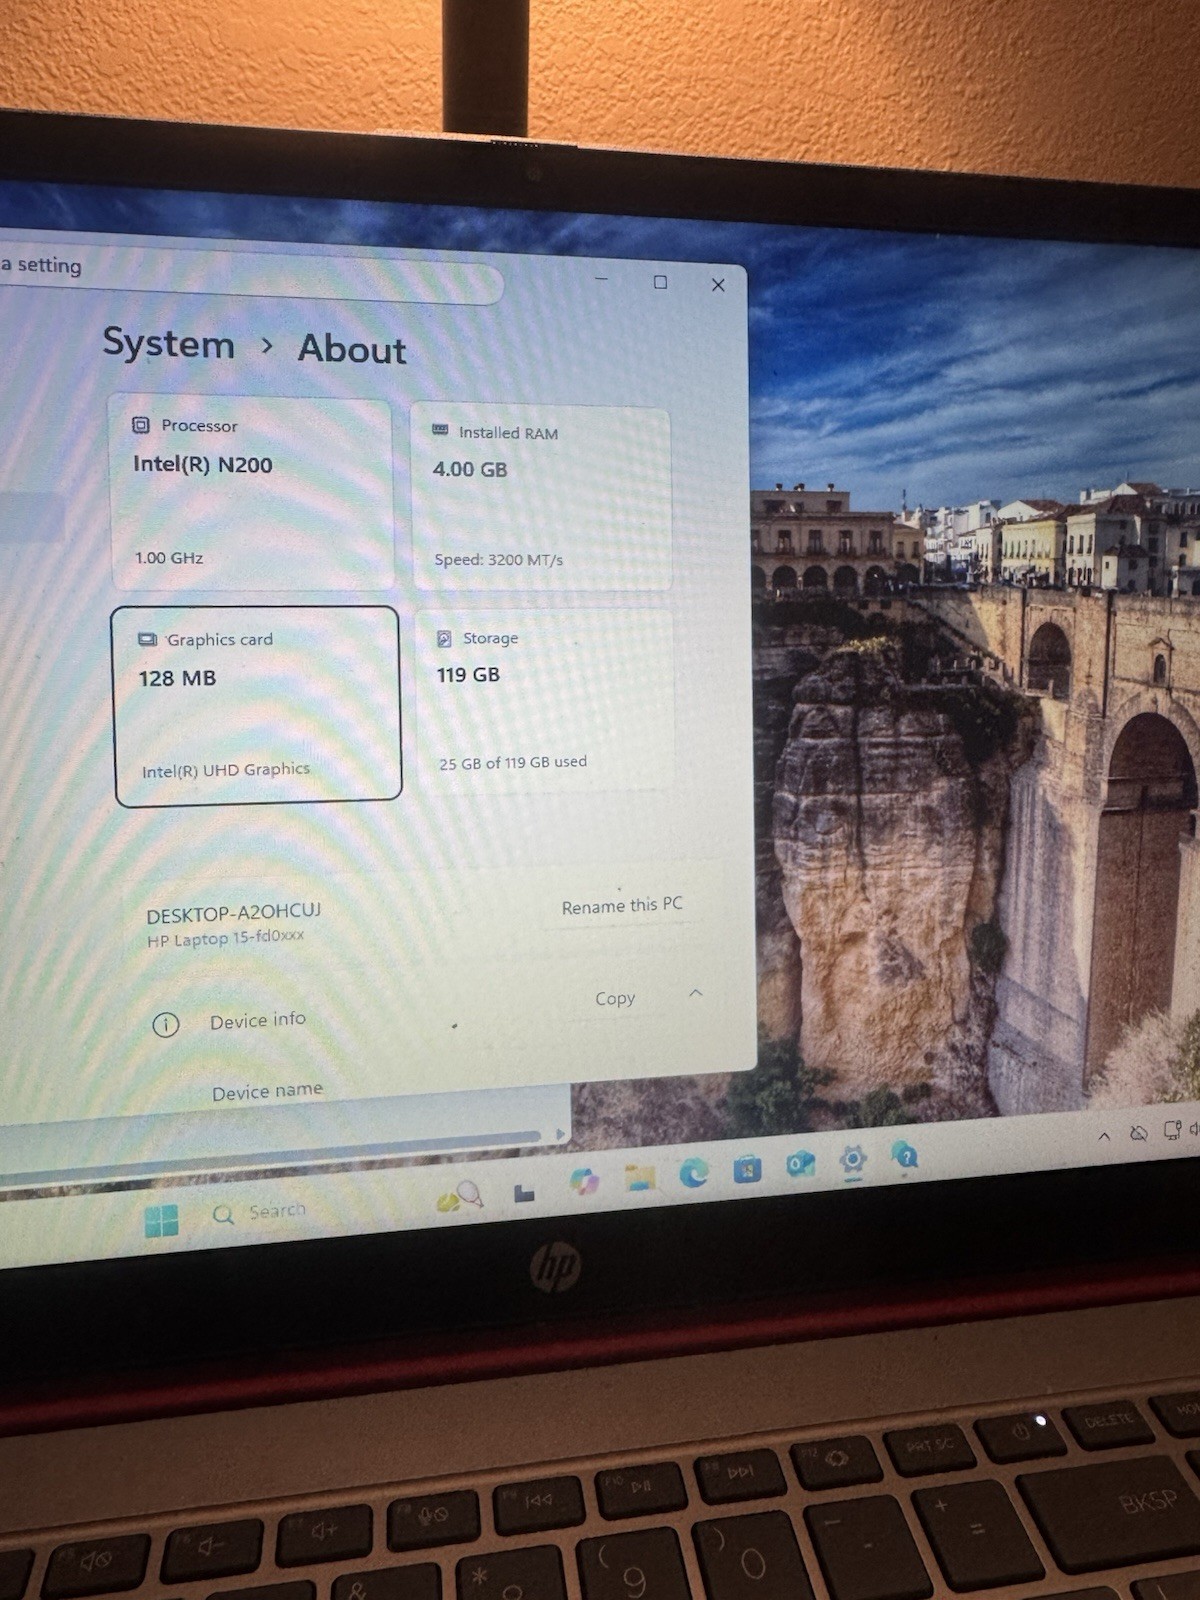Open Microsoft Store from the taskbar
The height and width of the screenshot is (1600, 1200).
click(x=747, y=1168)
